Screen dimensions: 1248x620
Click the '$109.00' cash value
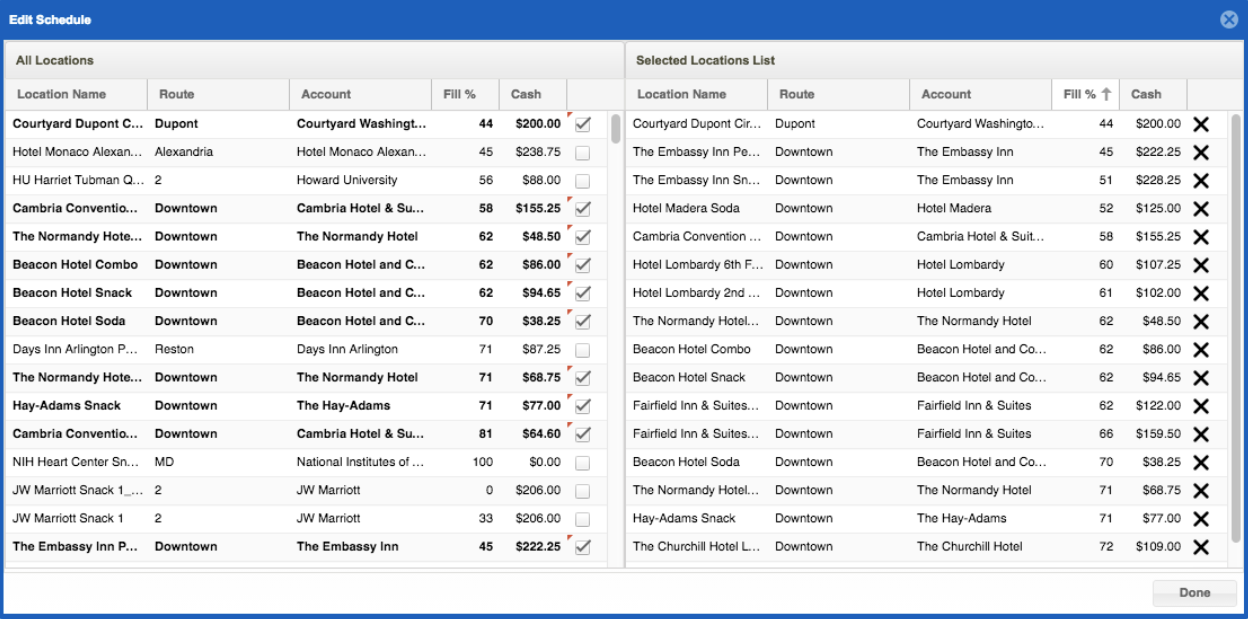point(1158,546)
